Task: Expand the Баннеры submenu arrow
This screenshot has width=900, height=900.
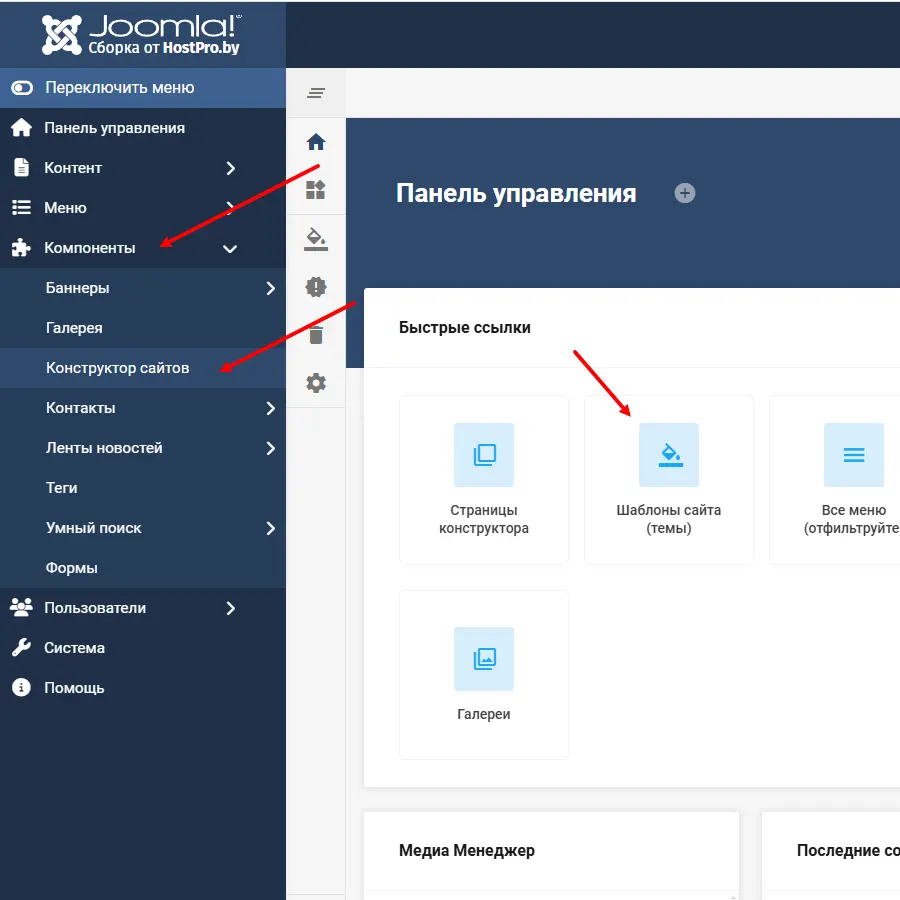Action: pyautogui.click(x=270, y=288)
